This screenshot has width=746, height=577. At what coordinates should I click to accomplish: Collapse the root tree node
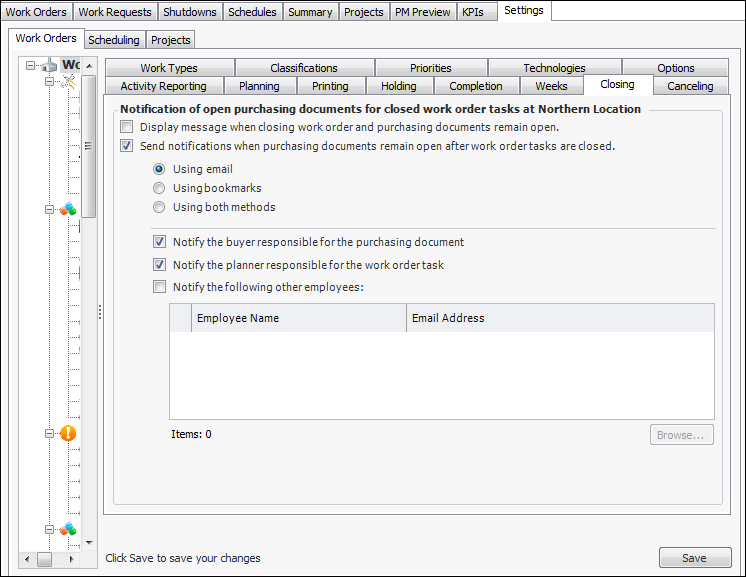tap(31, 65)
